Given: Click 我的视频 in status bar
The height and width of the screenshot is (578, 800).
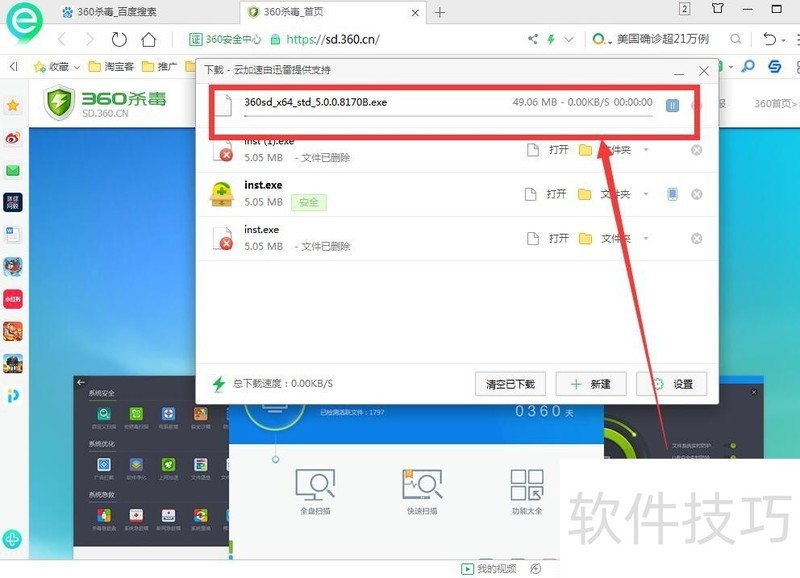Looking at the screenshot, I should pyautogui.click(x=489, y=568).
